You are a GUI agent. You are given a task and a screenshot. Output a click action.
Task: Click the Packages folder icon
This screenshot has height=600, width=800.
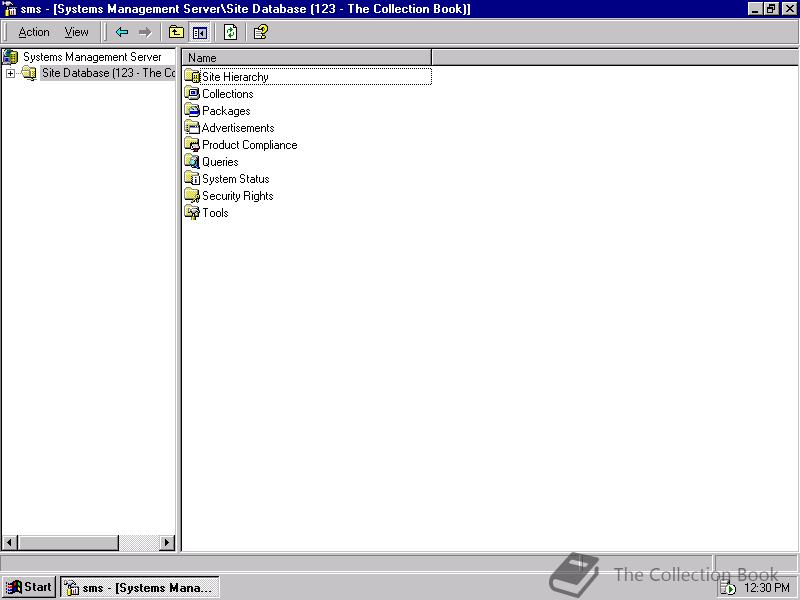coord(192,110)
